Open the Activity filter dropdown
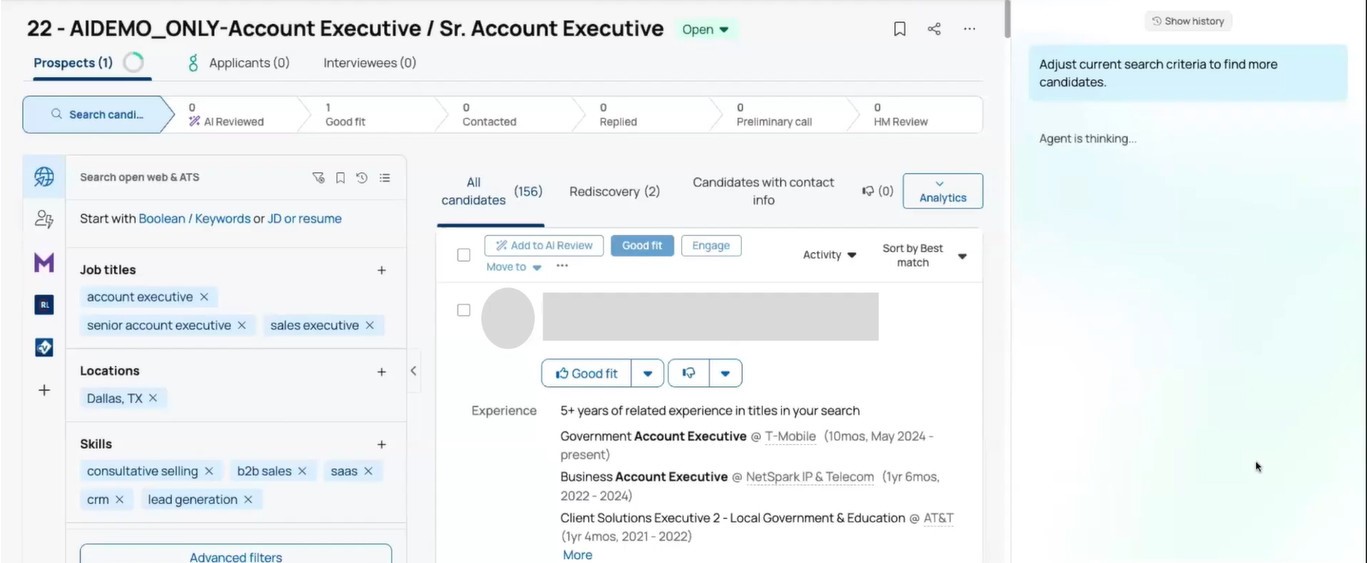The width and height of the screenshot is (1367, 563). coord(829,255)
